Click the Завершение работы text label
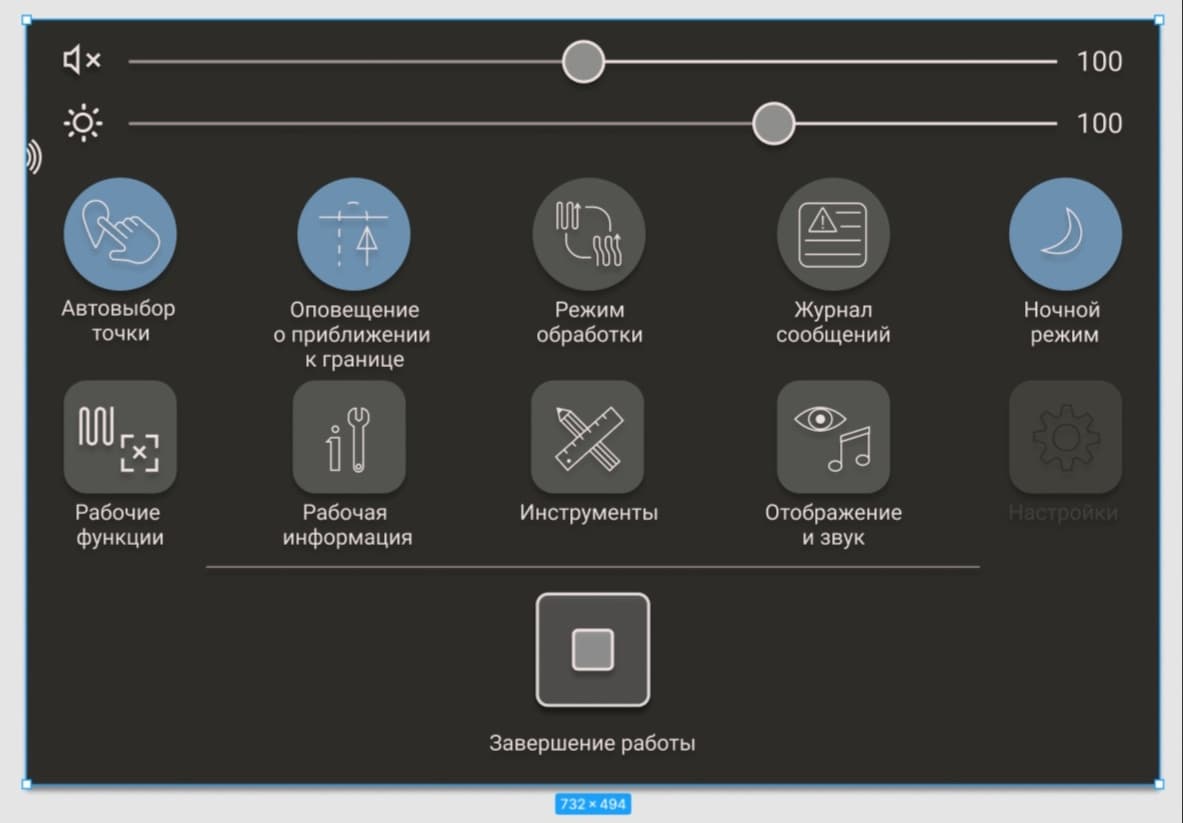Viewport: 1183px width, 823px height. (592, 744)
